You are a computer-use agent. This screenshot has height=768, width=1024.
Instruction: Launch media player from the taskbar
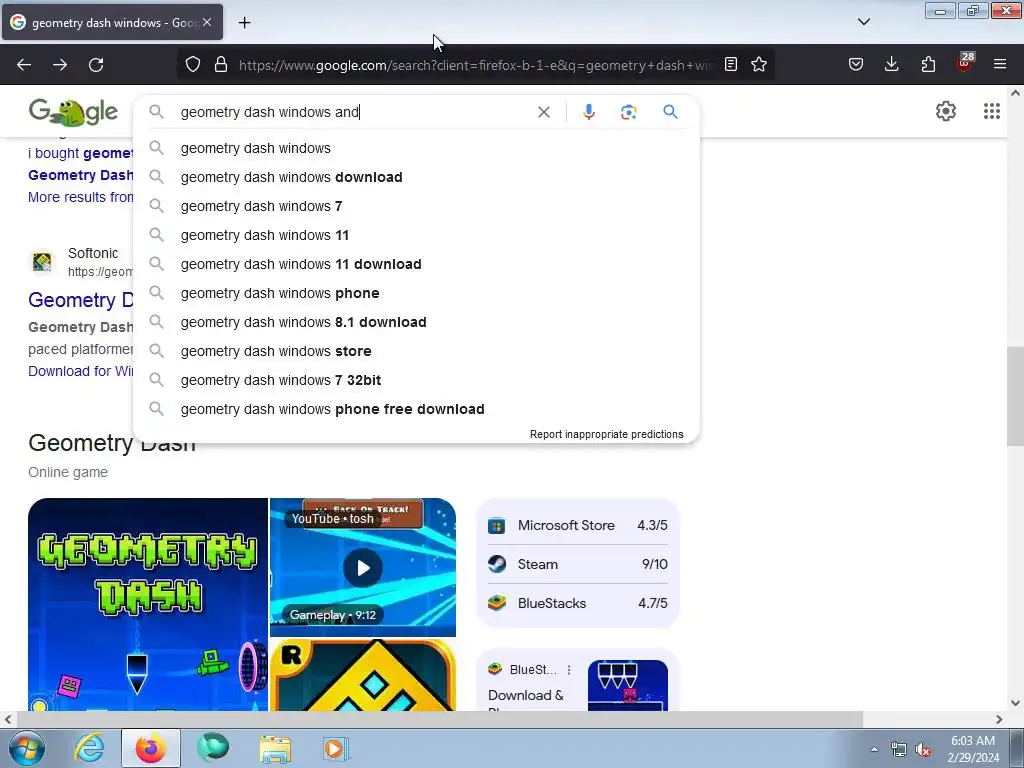[x=336, y=748]
